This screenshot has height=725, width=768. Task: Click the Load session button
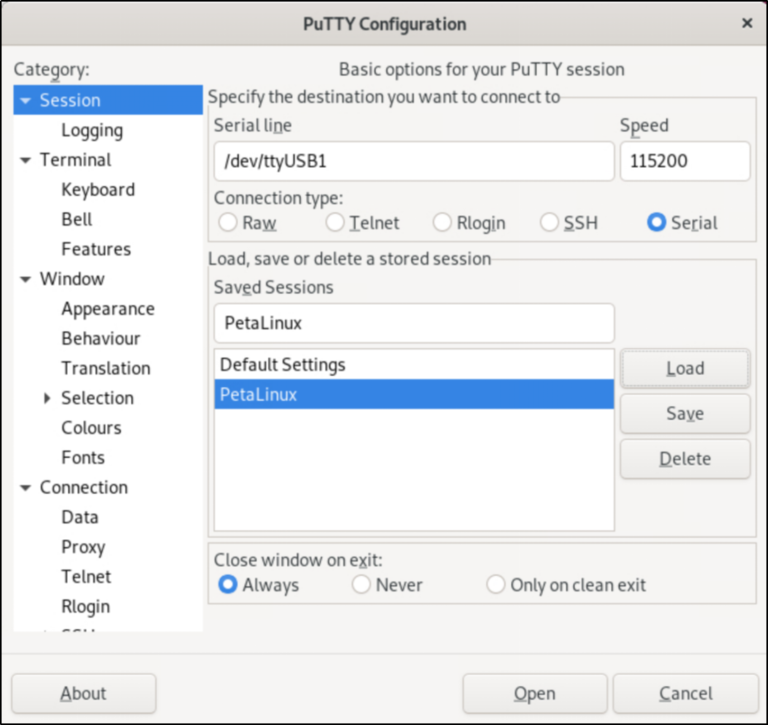pos(684,369)
